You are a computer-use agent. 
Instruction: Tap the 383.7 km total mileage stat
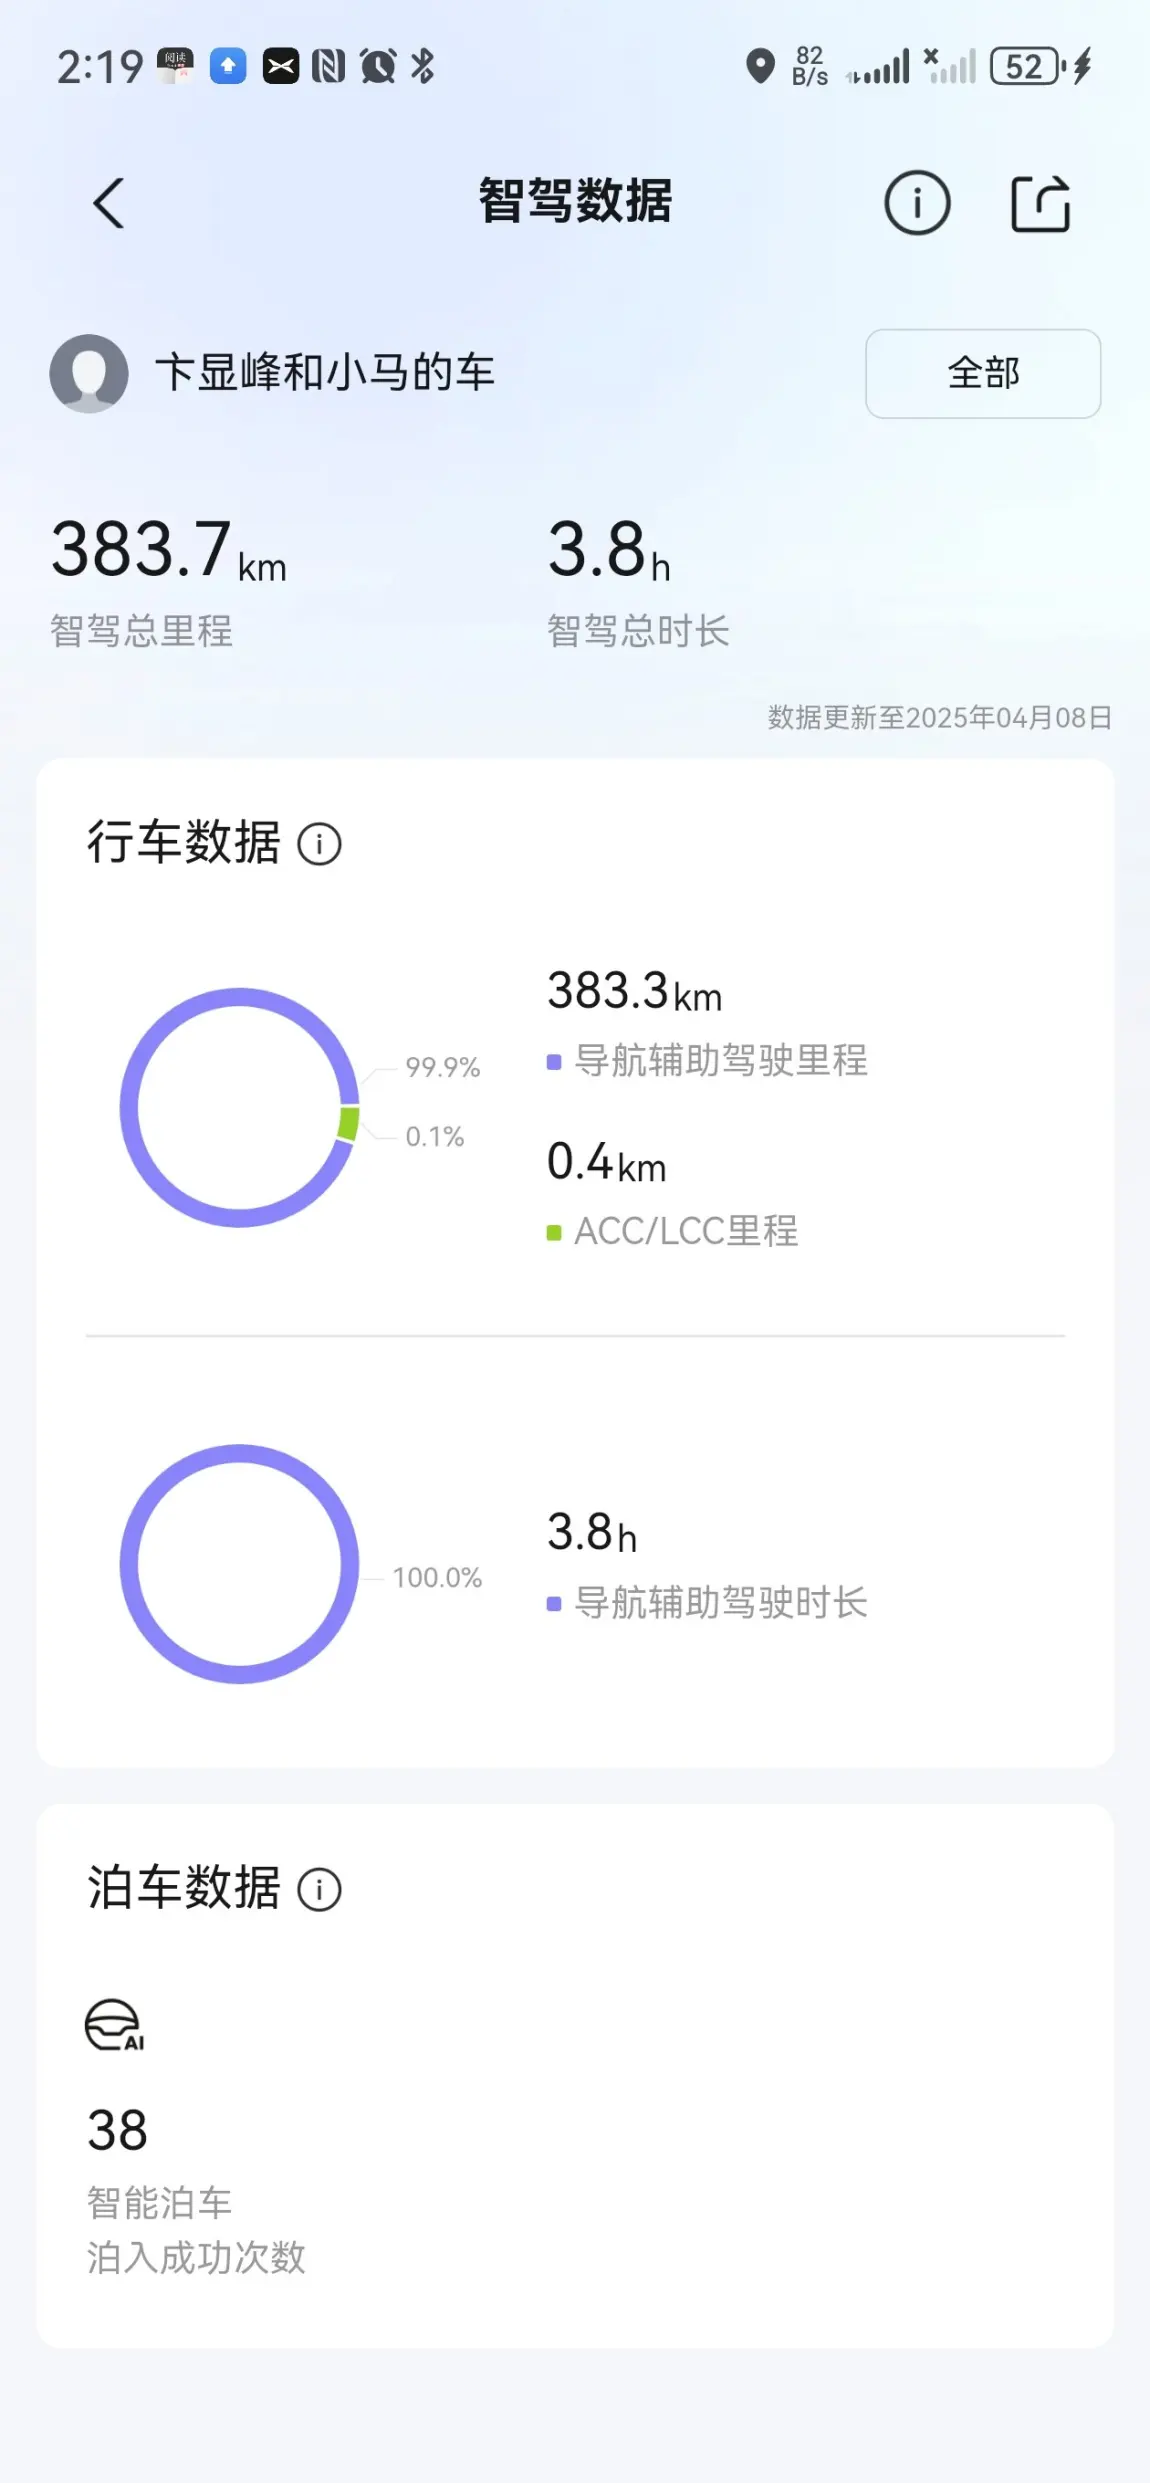[x=168, y=551]
